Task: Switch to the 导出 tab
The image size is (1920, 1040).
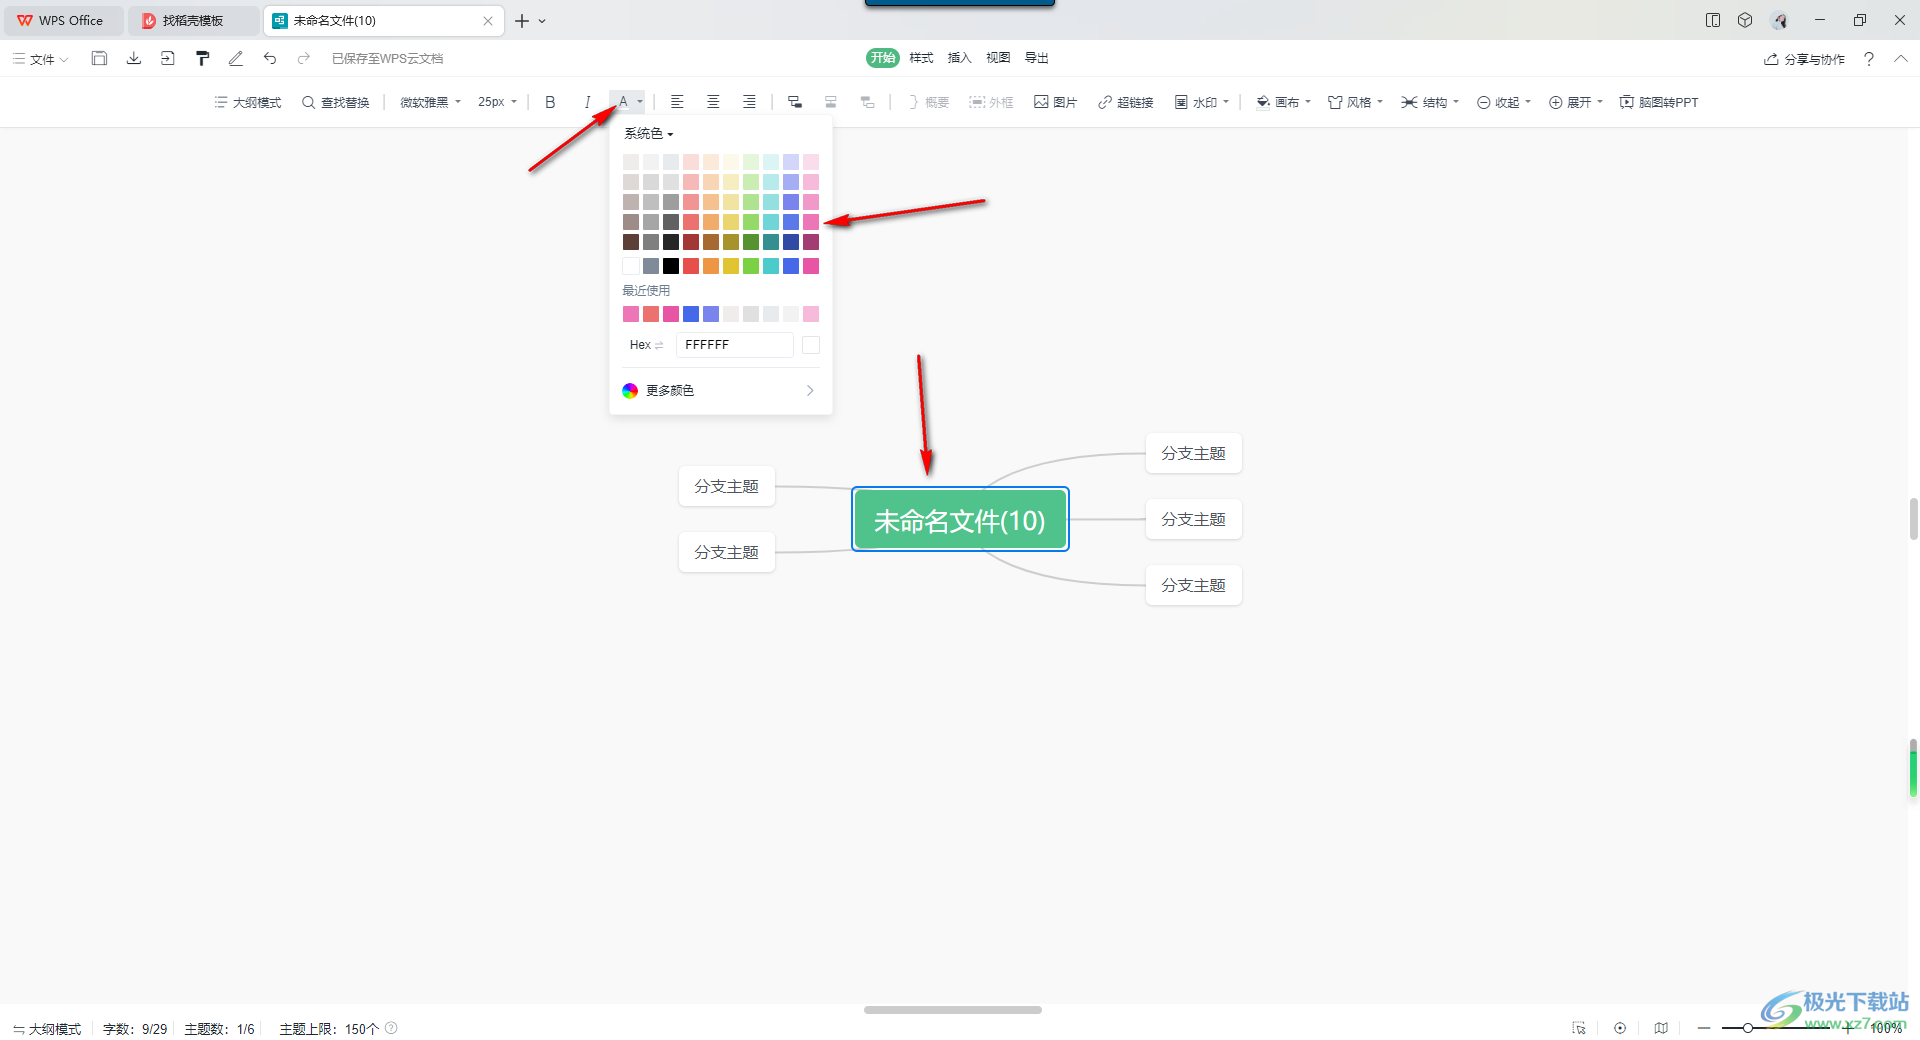Action: coord(1036,58)
